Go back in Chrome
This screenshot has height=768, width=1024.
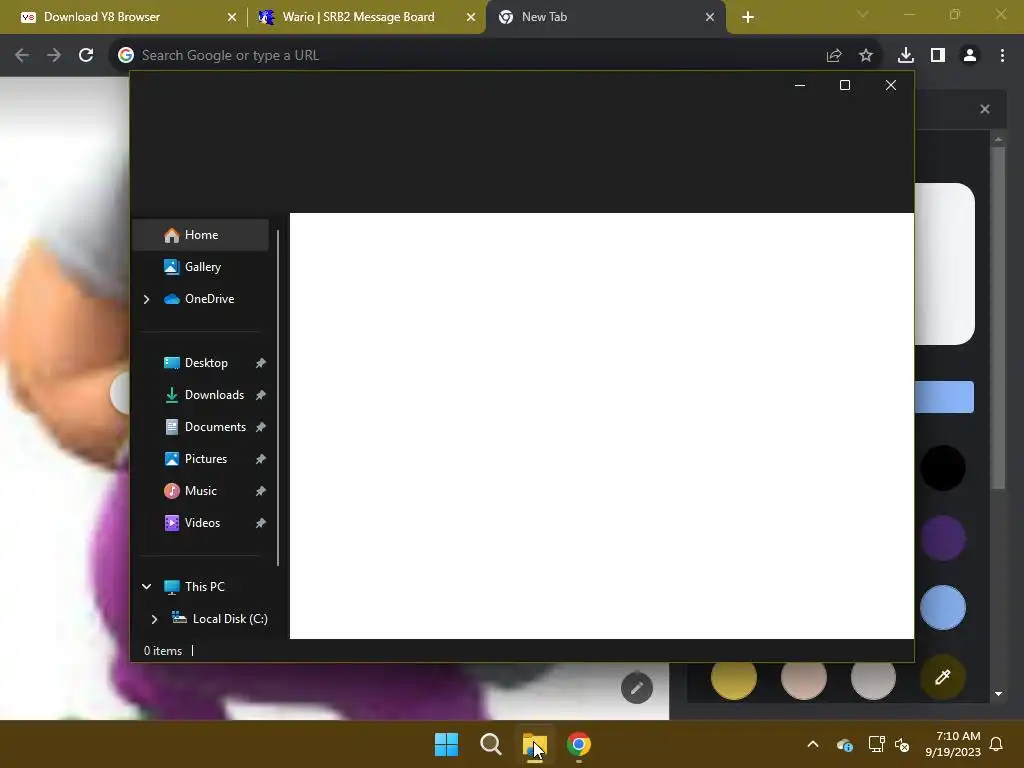coord(22,56)
